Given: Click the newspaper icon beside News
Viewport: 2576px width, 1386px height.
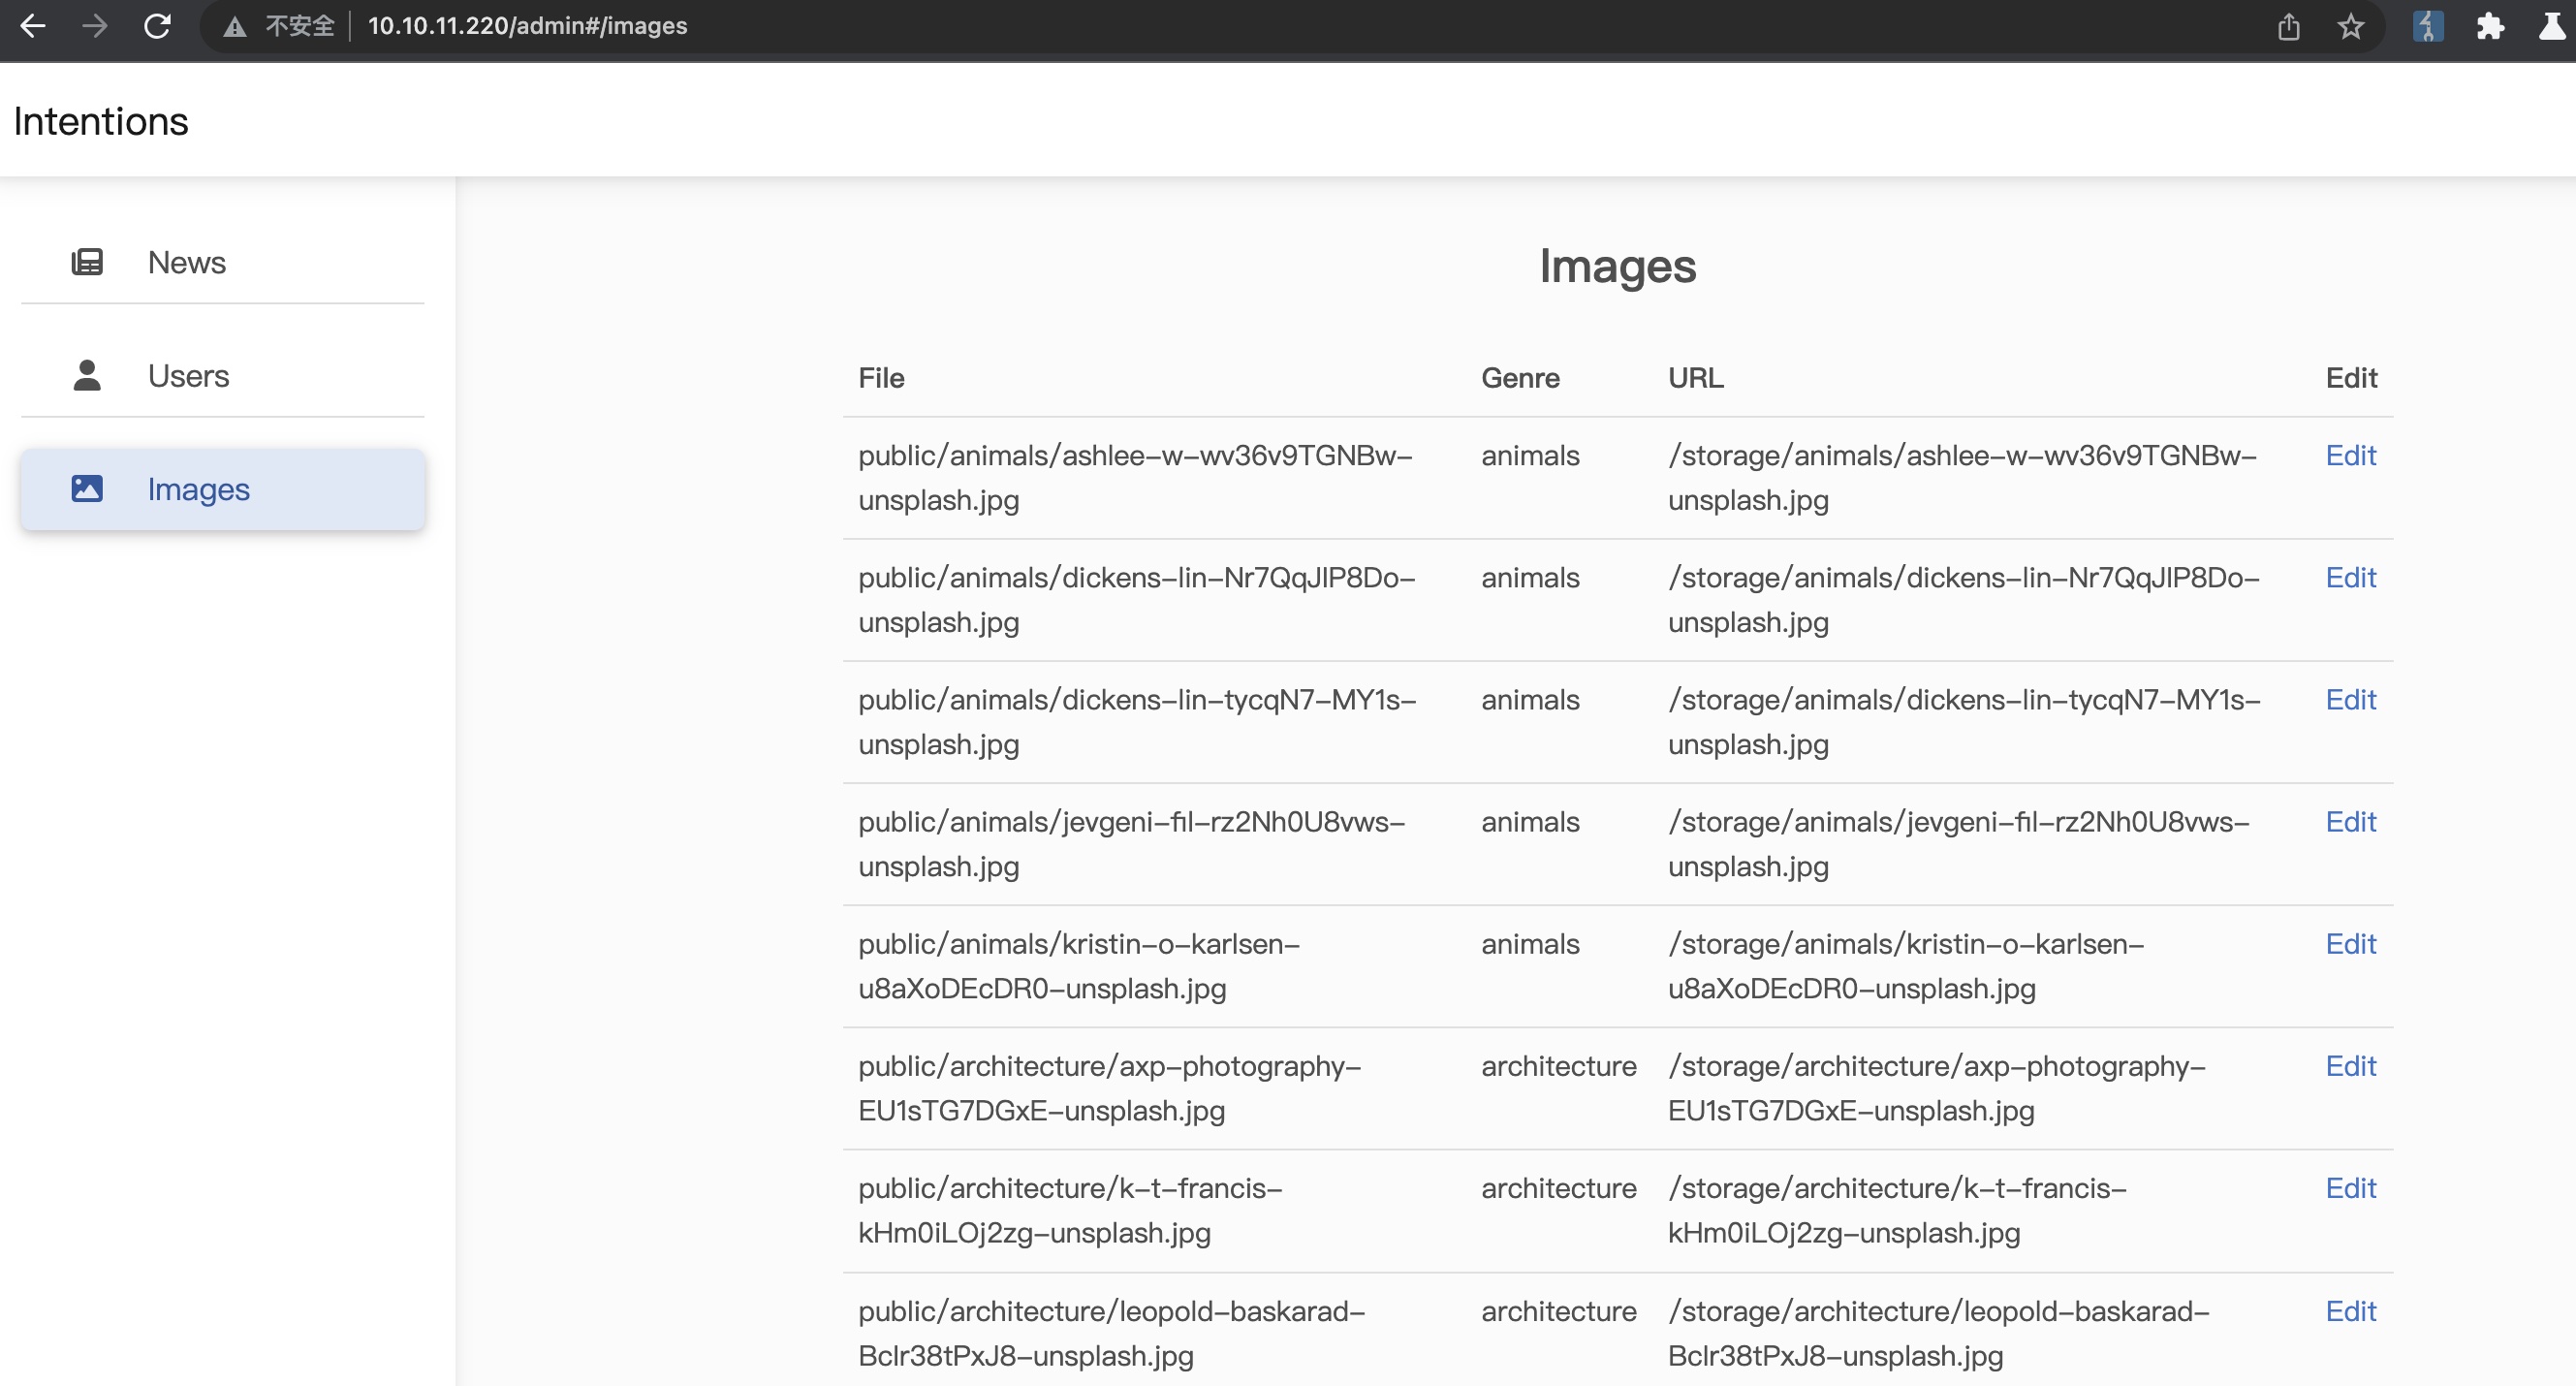Looking at the screenshot, I should point(87,262).
